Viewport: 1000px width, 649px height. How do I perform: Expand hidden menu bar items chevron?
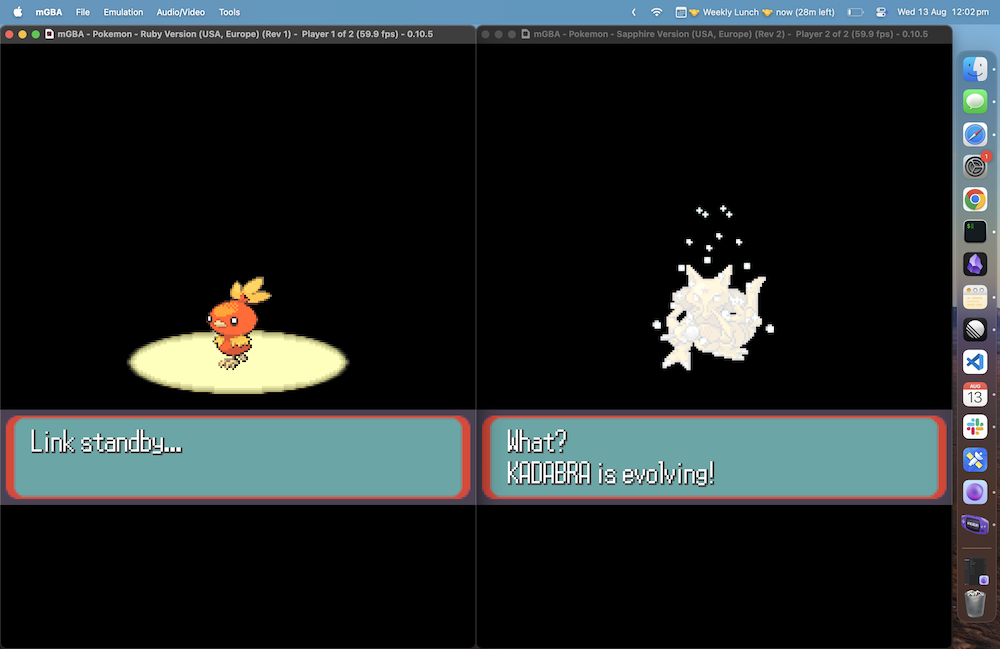click(632, 12)
